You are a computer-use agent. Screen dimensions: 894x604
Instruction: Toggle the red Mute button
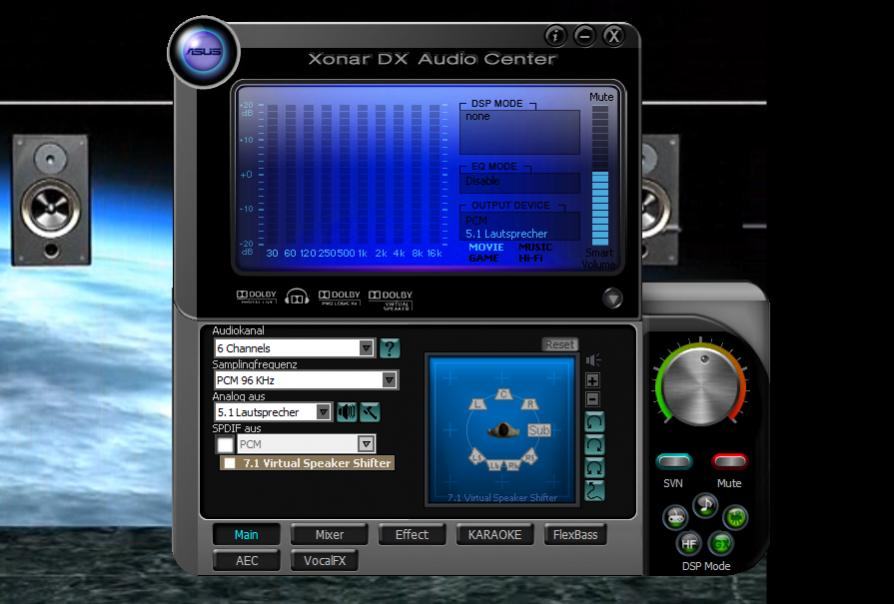tap(729, 461)
